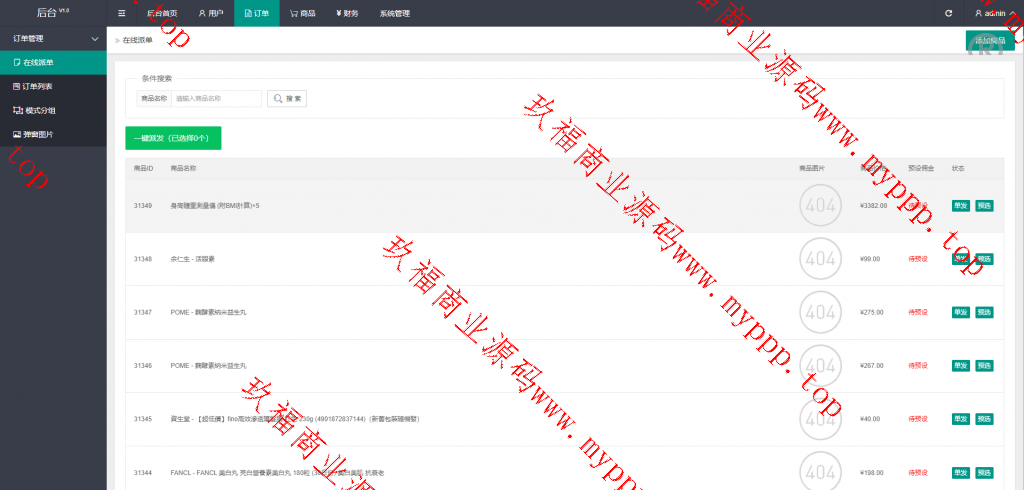Viewport: 1024px width, 490px height.
Task: Click the magnifier 搜索 search button
Action: pos(287,99)
